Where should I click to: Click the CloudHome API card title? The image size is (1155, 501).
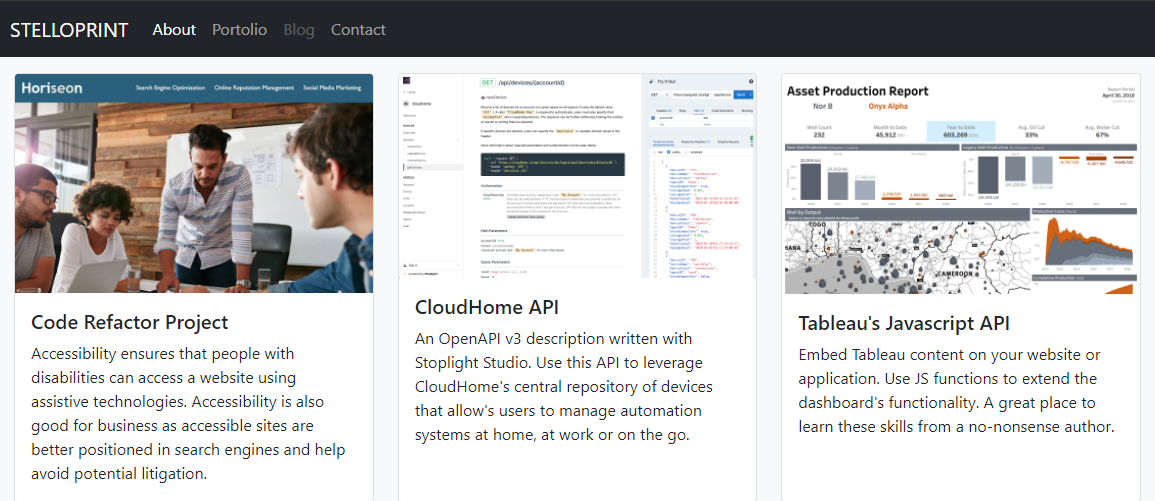487,307
